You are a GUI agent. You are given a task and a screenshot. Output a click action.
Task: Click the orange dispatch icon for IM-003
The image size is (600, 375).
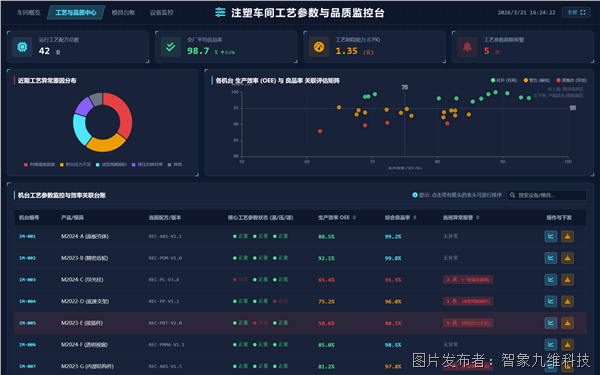tap(567, 280)
